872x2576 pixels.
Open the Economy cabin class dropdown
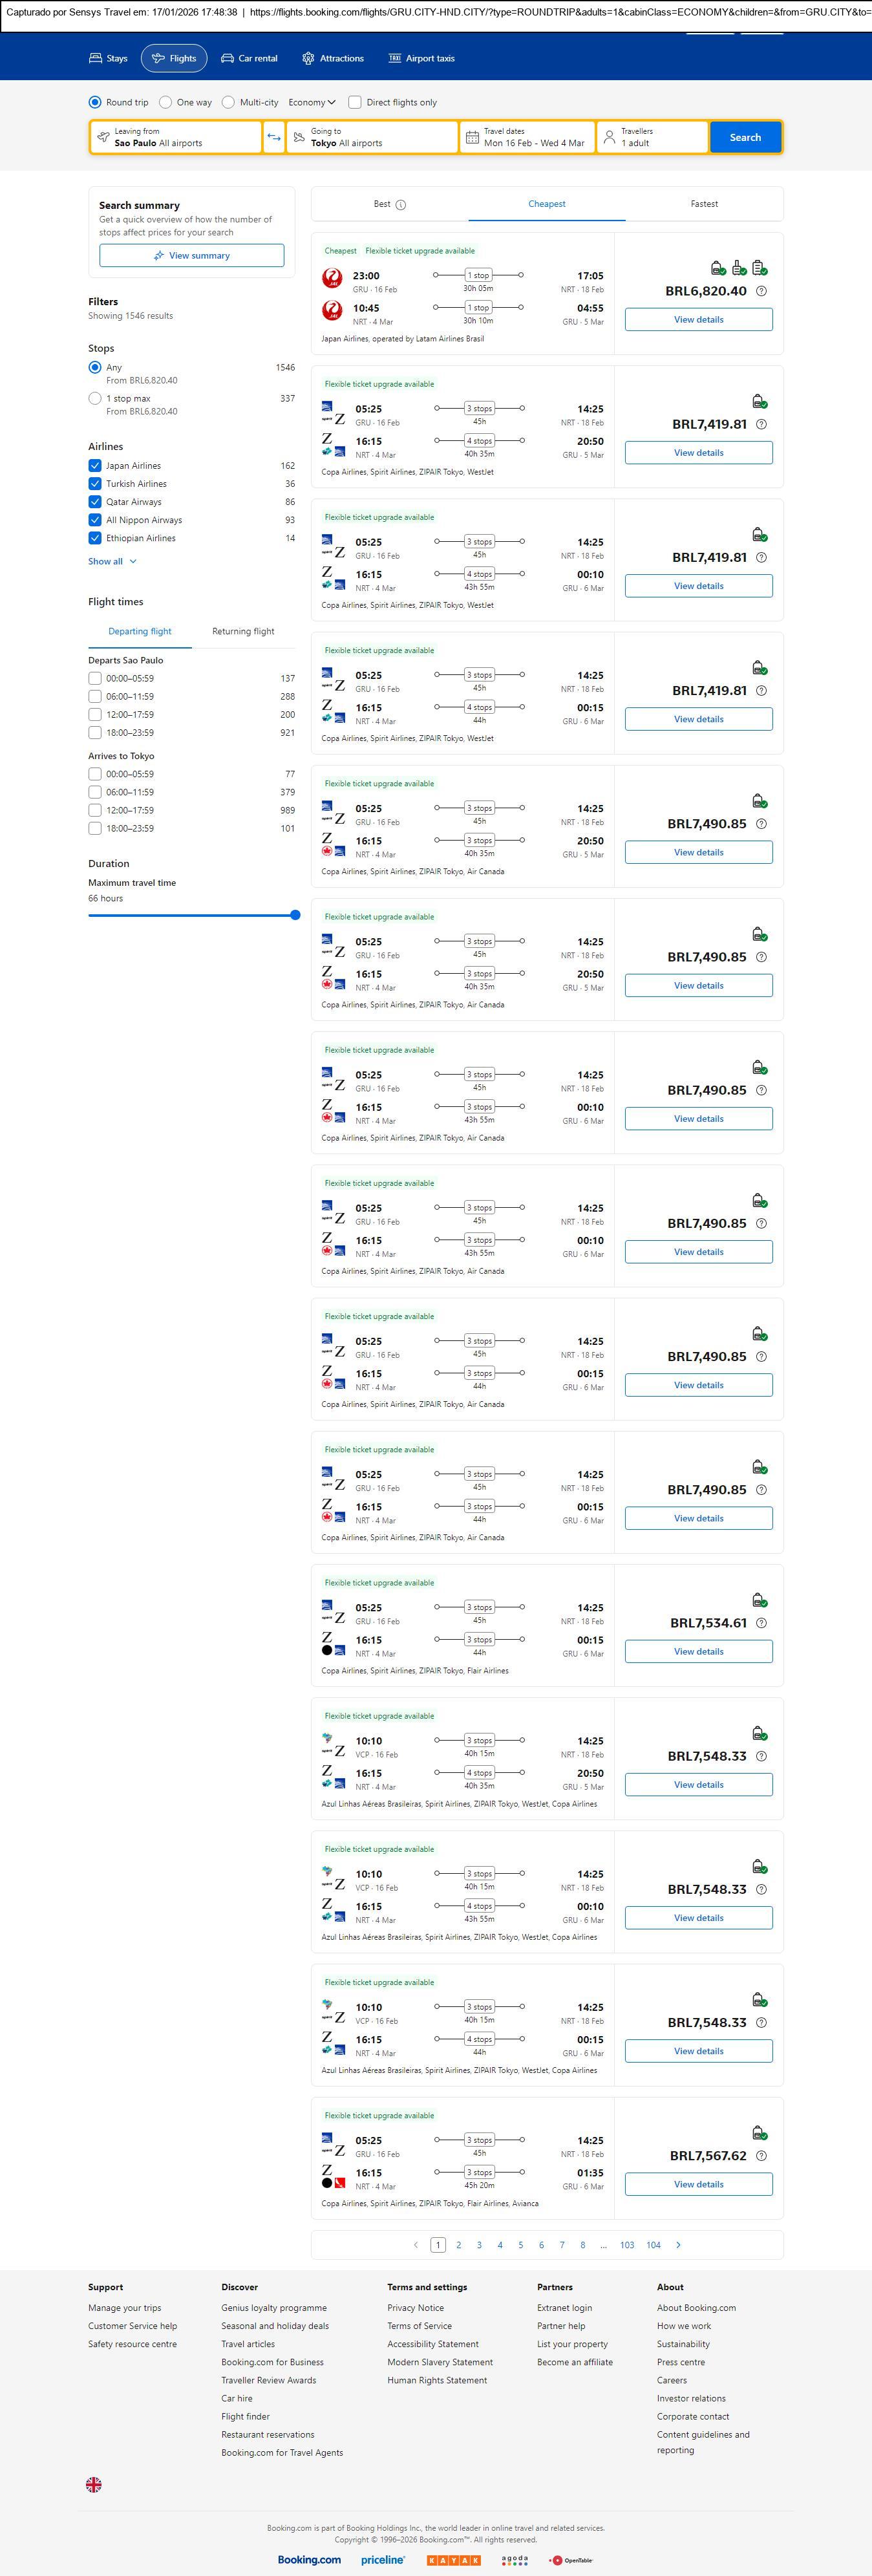pyautogui.click(x=311, y=102)
